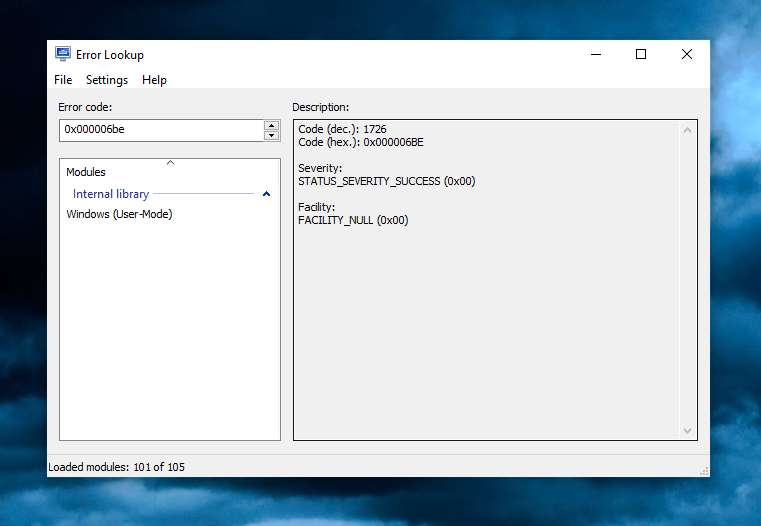Click the Internal library group label

click(x=111, y=194)
